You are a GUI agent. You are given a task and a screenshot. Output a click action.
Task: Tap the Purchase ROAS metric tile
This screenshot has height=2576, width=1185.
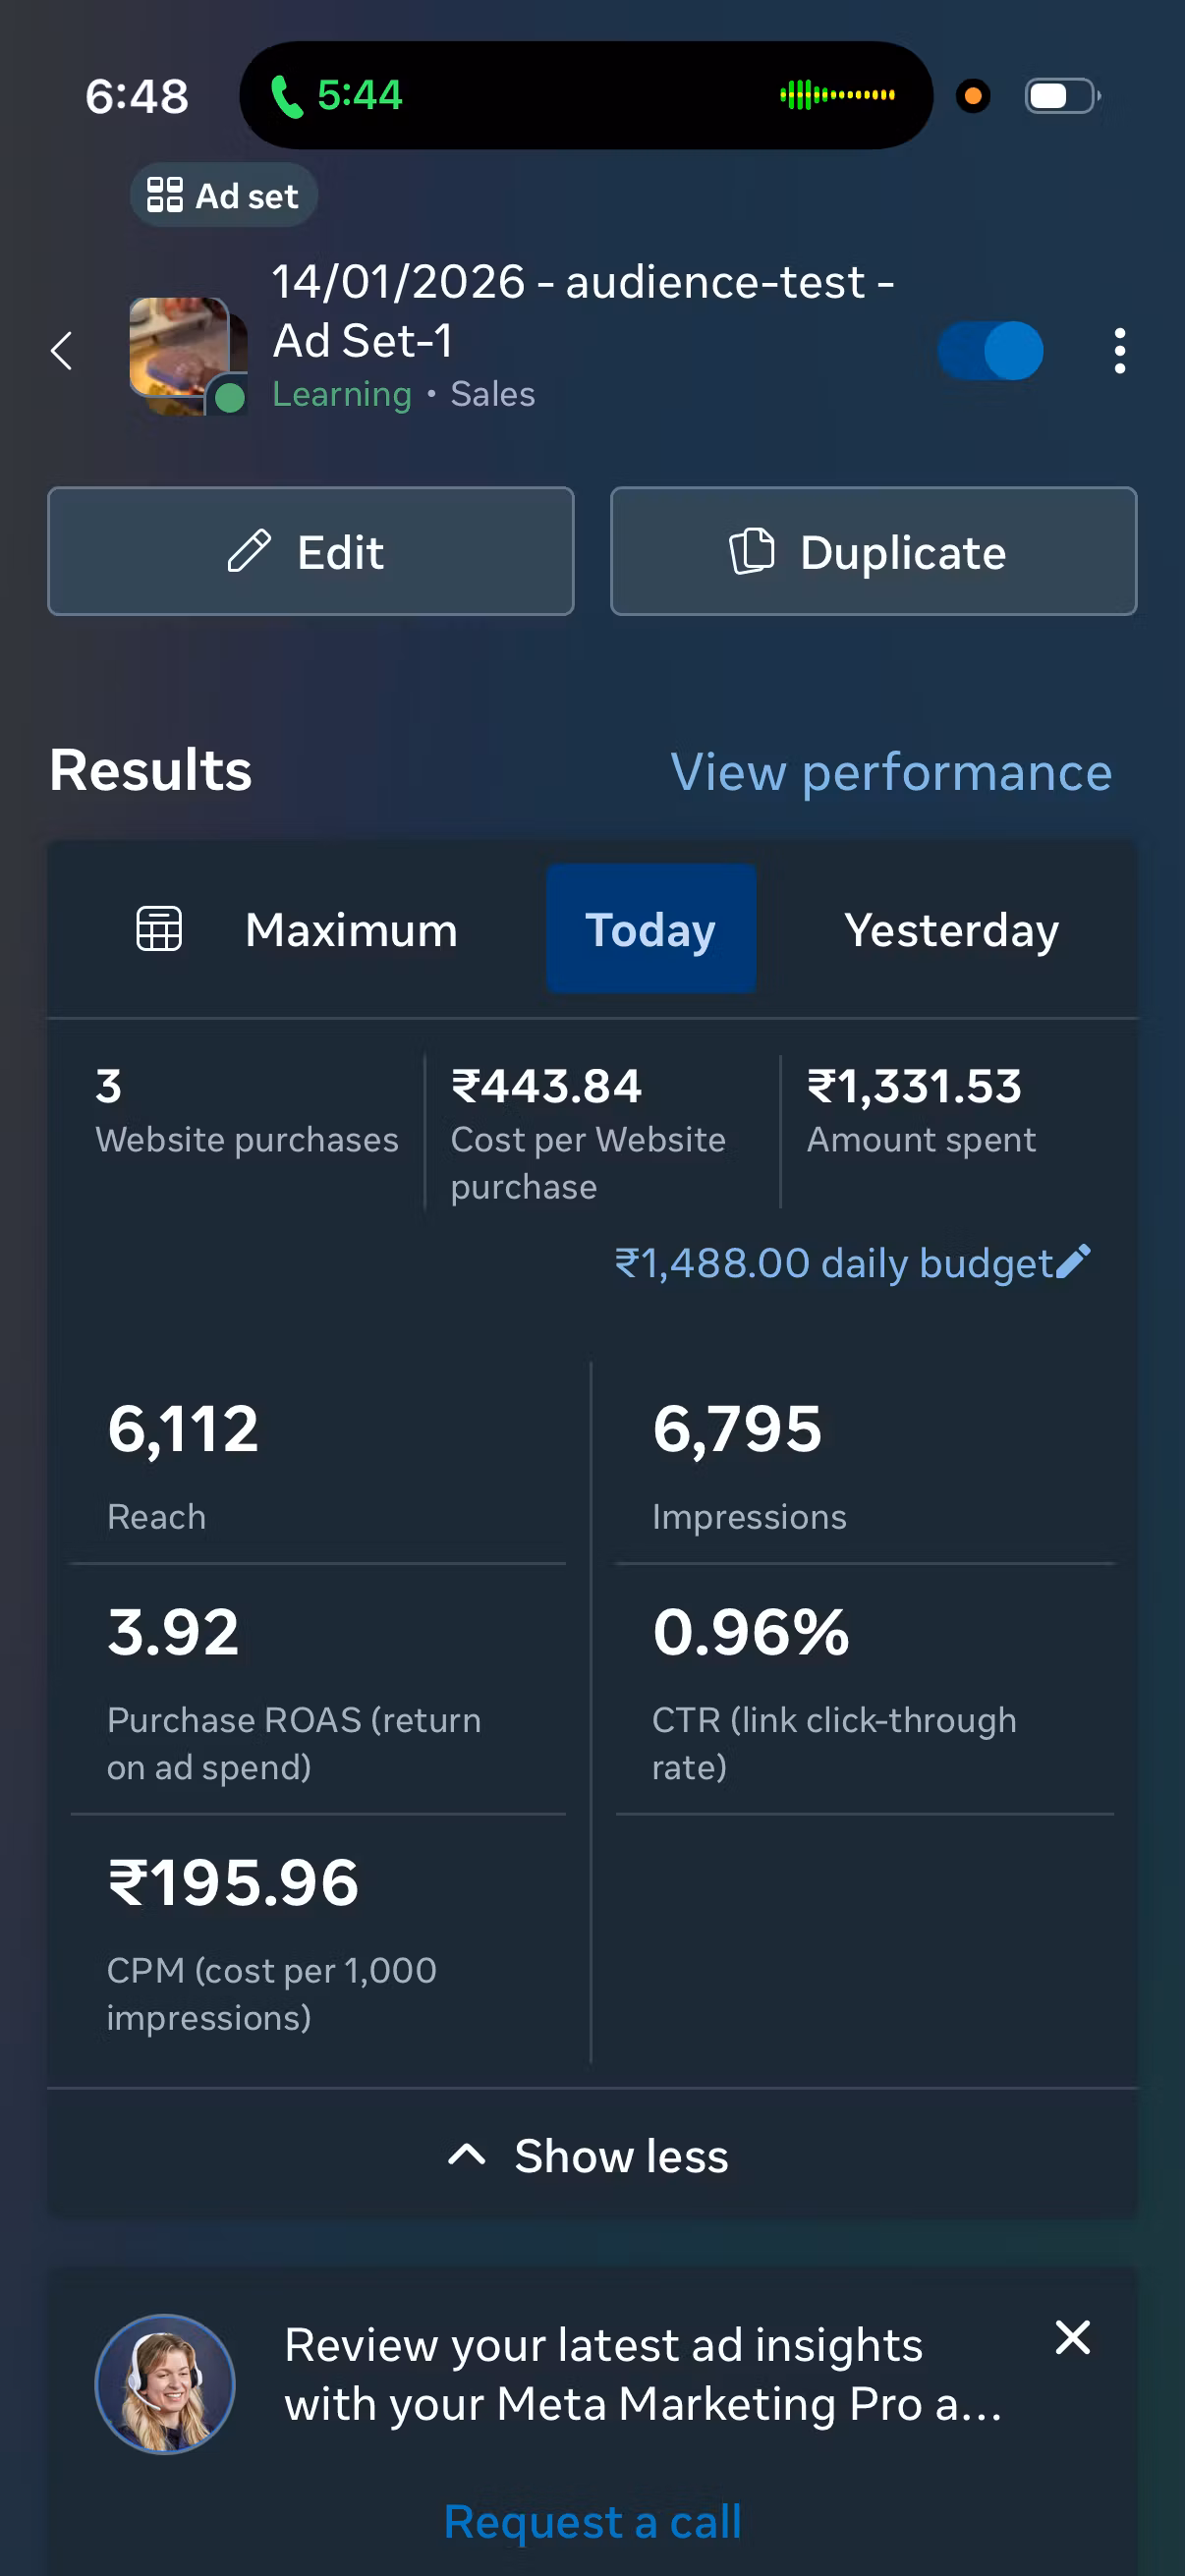pos(317,1687)
